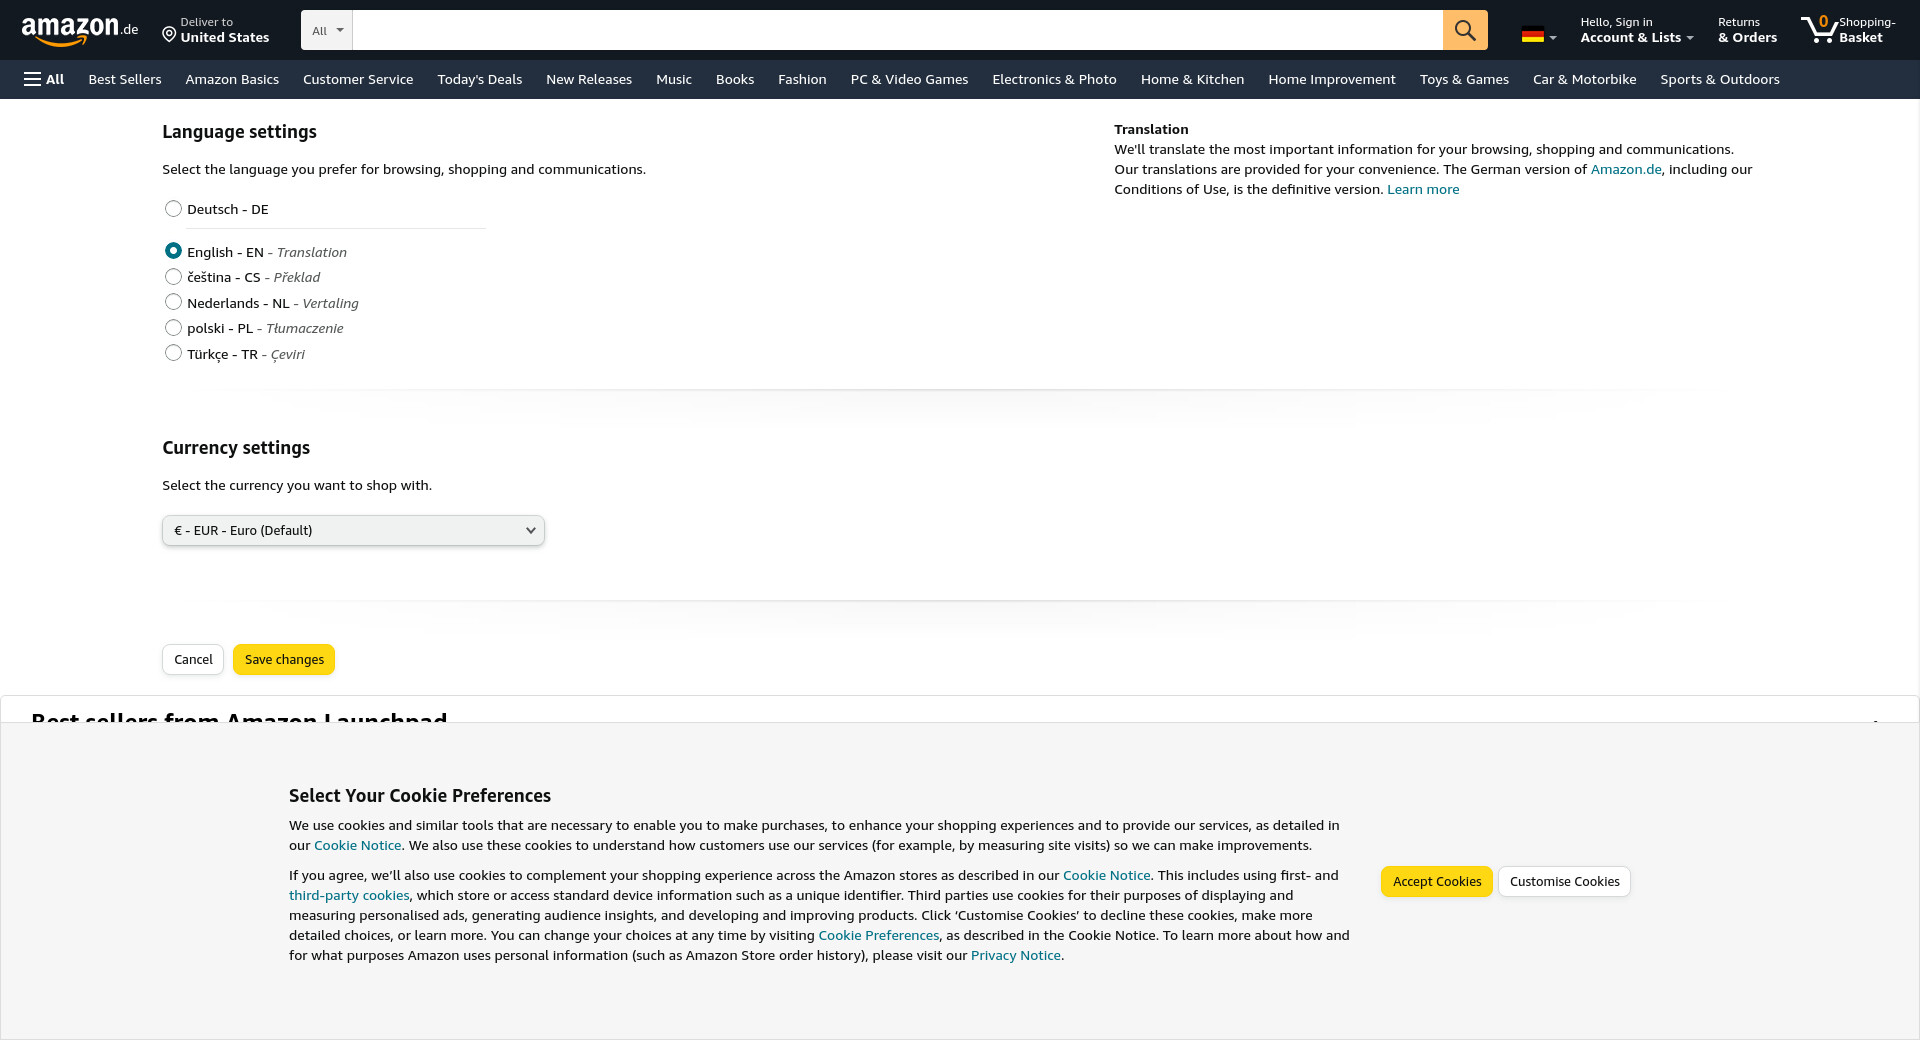This screenshot has width=1920, height=1040.
Task: Click the Deliver to location pin
Action: pyautogui.click(x=169, y=35)
